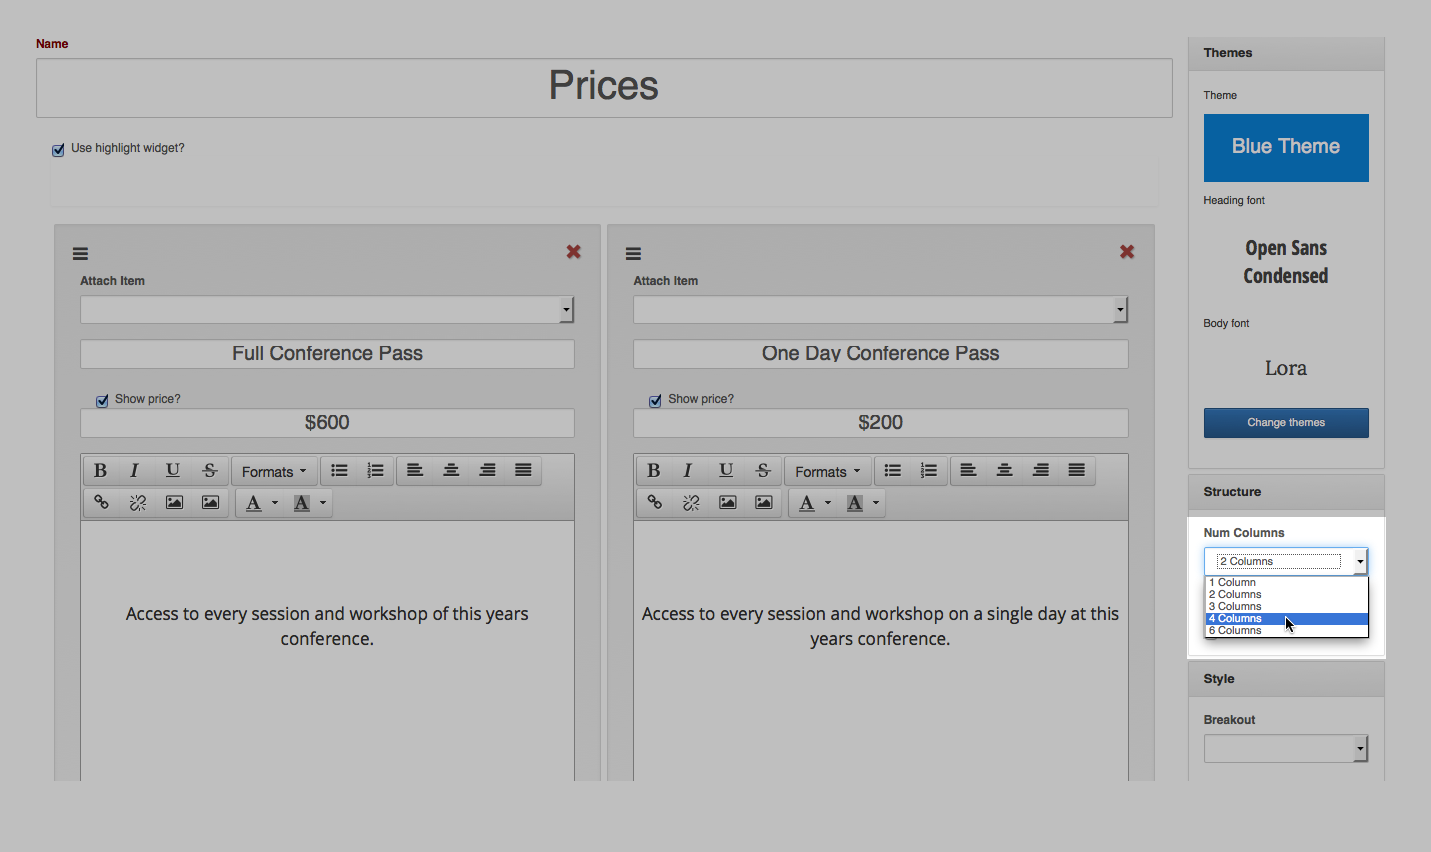Open Formats dropdown in One Day Conference Pass editor
The height and width of the screenshot is (852, 1431).
tap(828, 472)
